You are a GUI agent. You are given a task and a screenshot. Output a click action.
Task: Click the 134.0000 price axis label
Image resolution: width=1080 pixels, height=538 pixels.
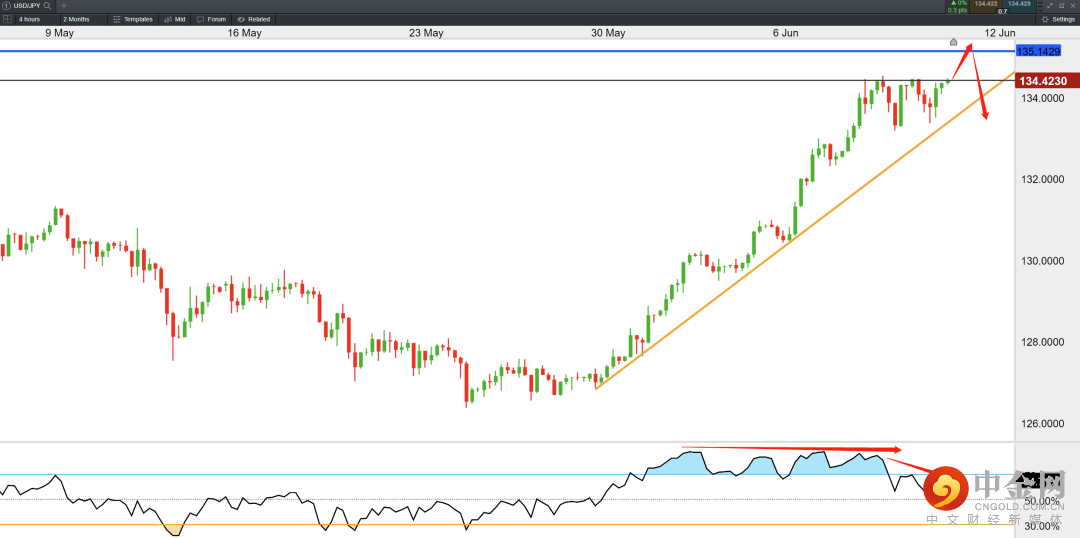click(1041, 99)
